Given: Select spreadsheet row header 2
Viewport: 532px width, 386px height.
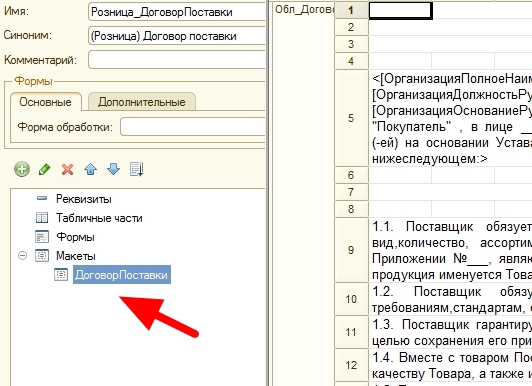Looking at the screenshot, I should click(351, 27).
